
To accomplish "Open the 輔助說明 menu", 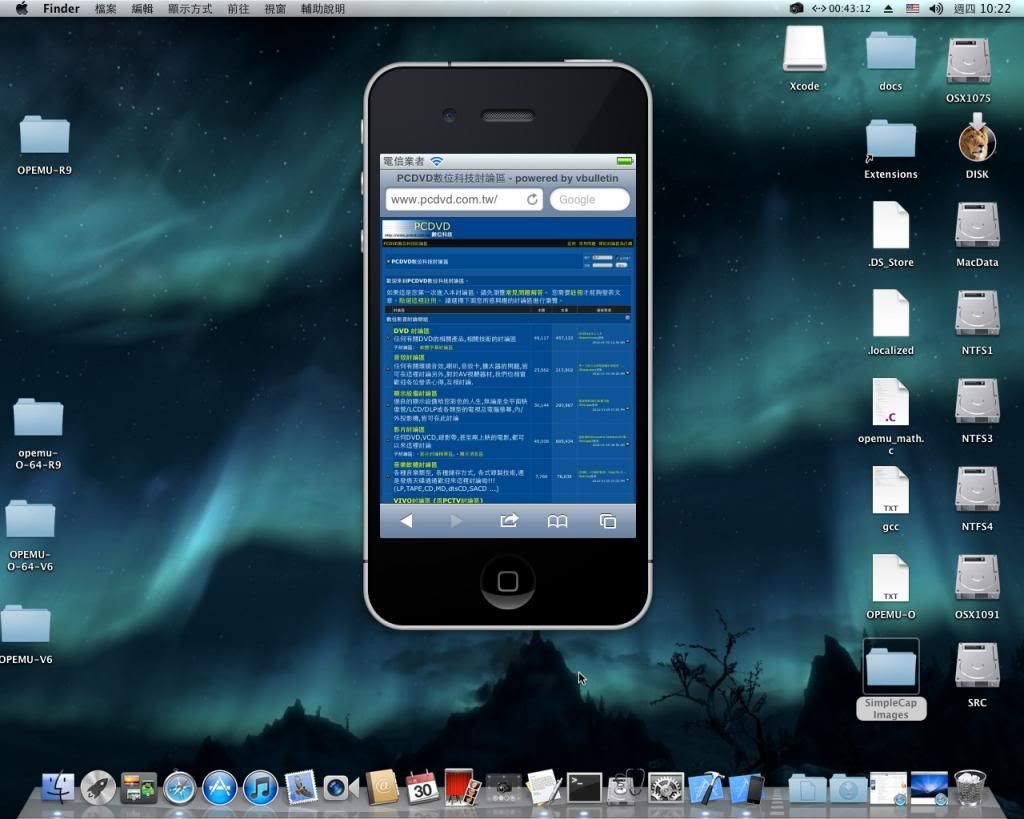I will [x=323, y=8].
